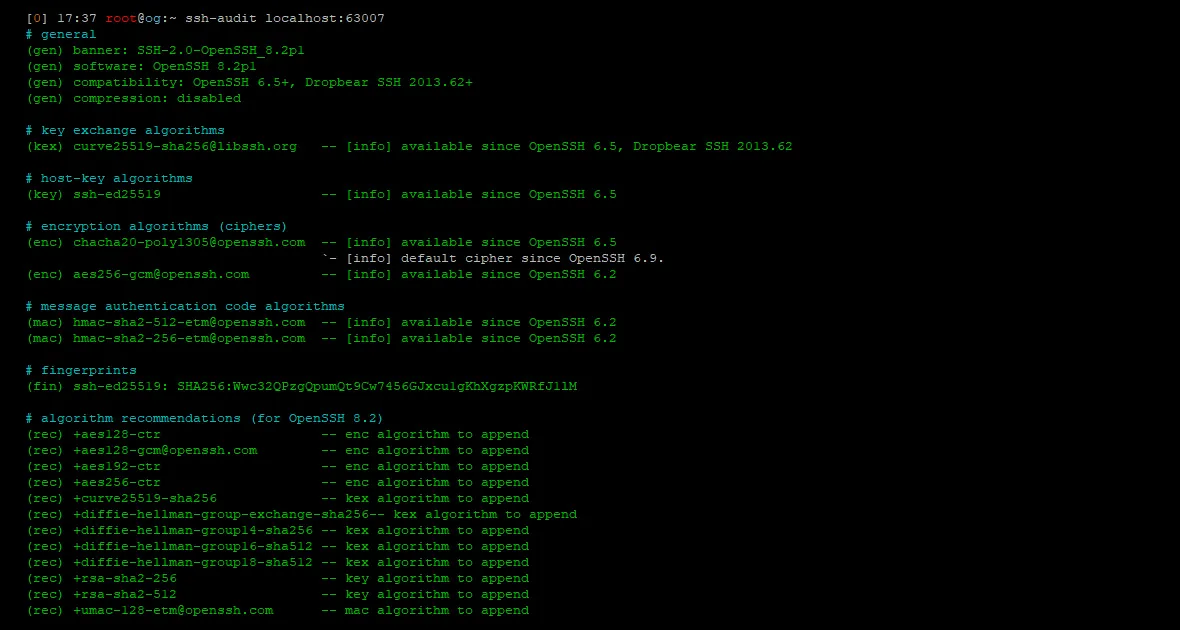Click the '# encryption algorithms (ciphers)' heading
This screenshot has height=630, width=1180.
point(157,226)
